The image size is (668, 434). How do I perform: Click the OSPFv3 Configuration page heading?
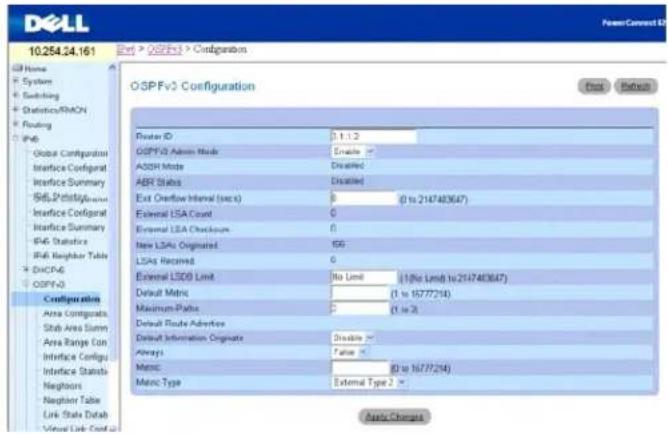(x=193, y=86)
